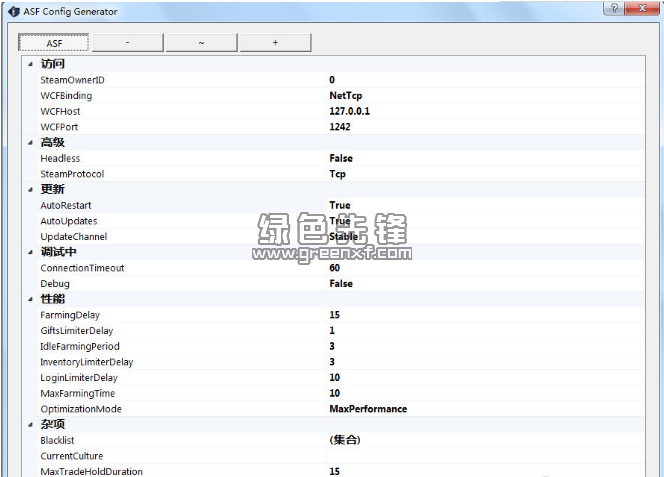Select the FarmingDelay property label
Image resolution: width=664 pixels, height=477 pixels.
[70, 315]
